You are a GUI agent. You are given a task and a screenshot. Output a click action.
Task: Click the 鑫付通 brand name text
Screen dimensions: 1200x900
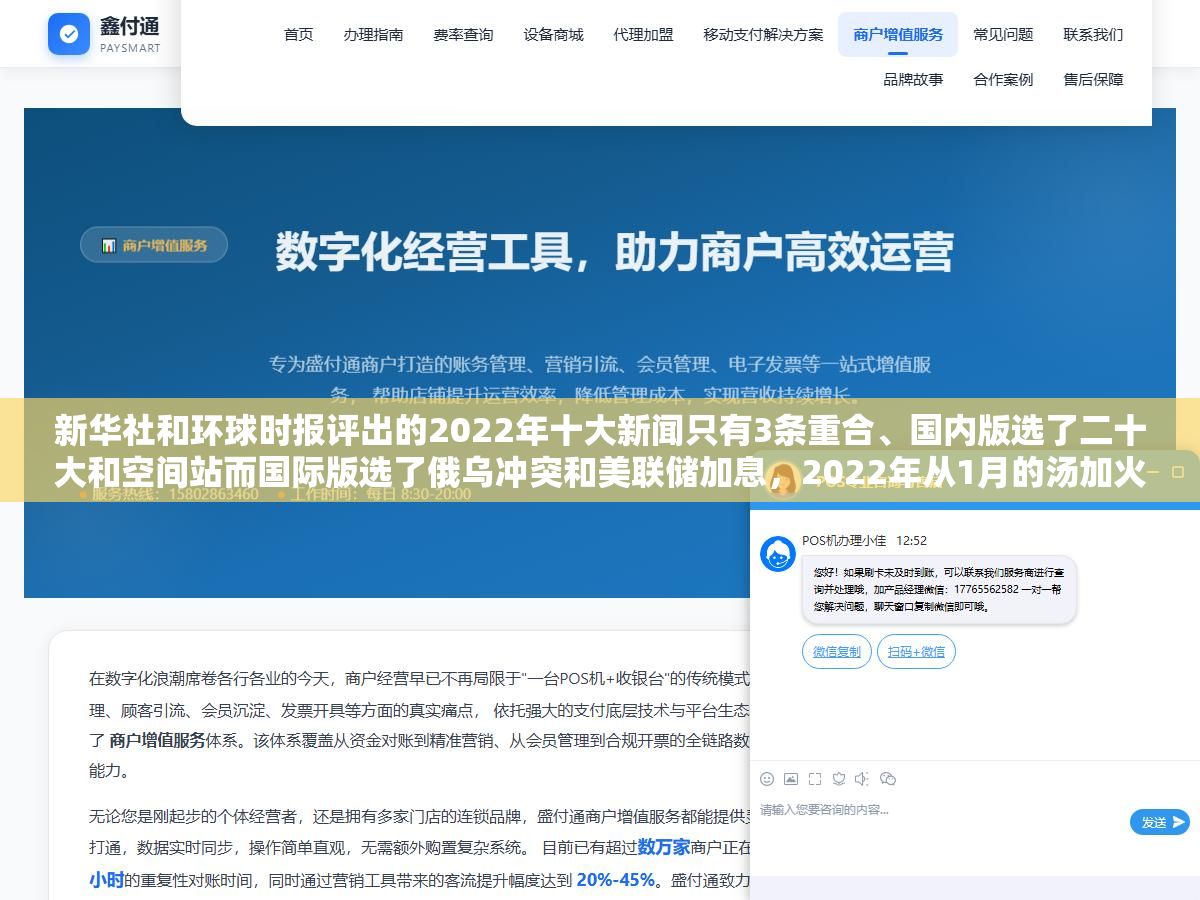point(130,26)
